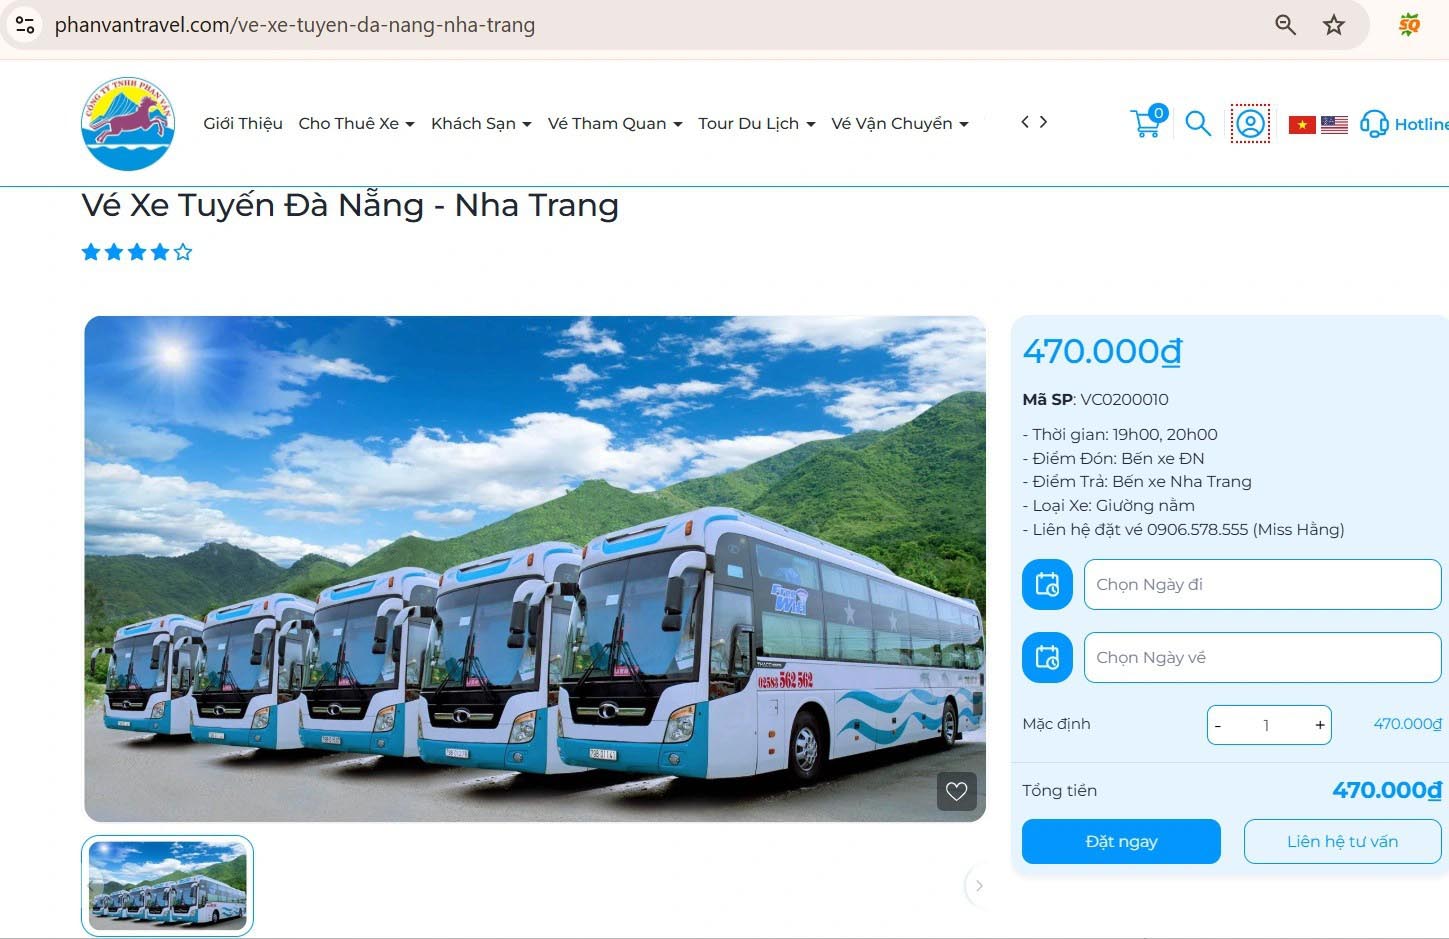Expand the Khách Sạn dropdown menu

481,123
